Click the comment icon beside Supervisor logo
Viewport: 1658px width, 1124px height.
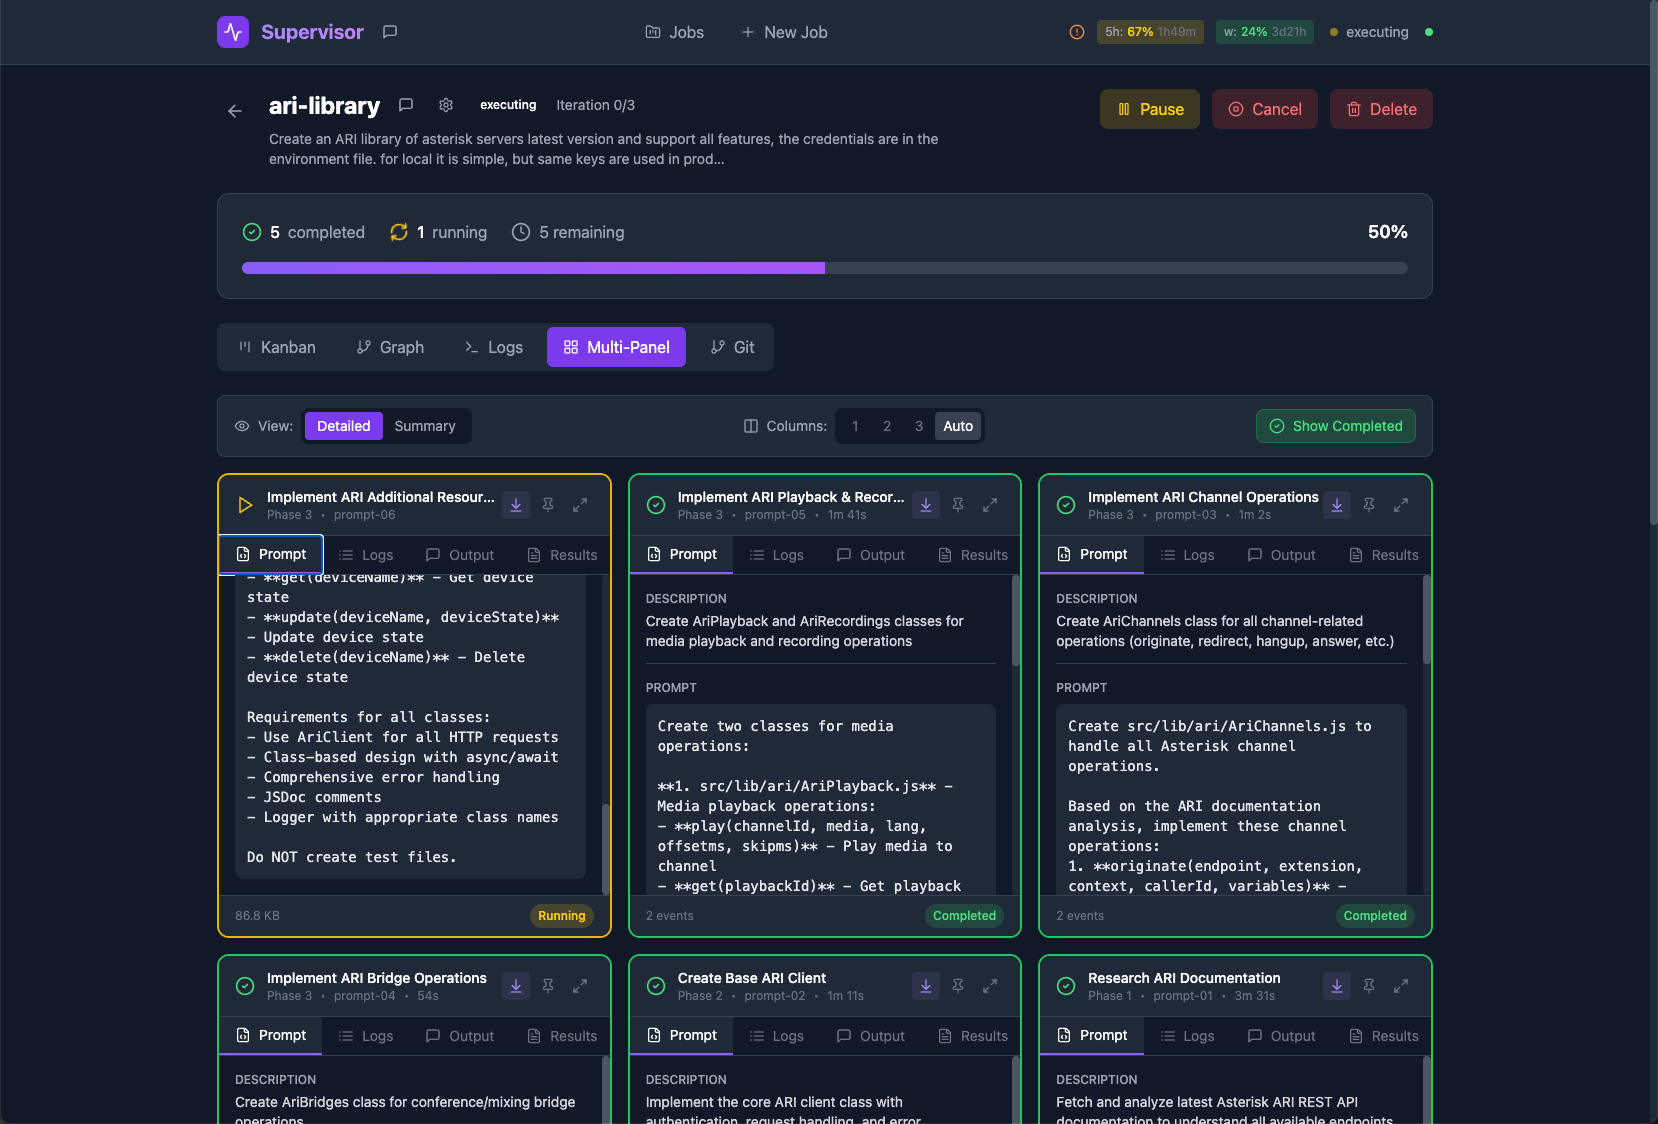pos(390,32)
